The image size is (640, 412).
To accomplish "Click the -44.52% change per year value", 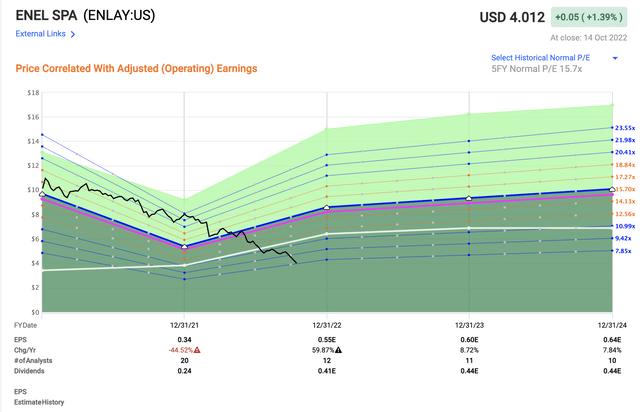I will coord(180,350).
